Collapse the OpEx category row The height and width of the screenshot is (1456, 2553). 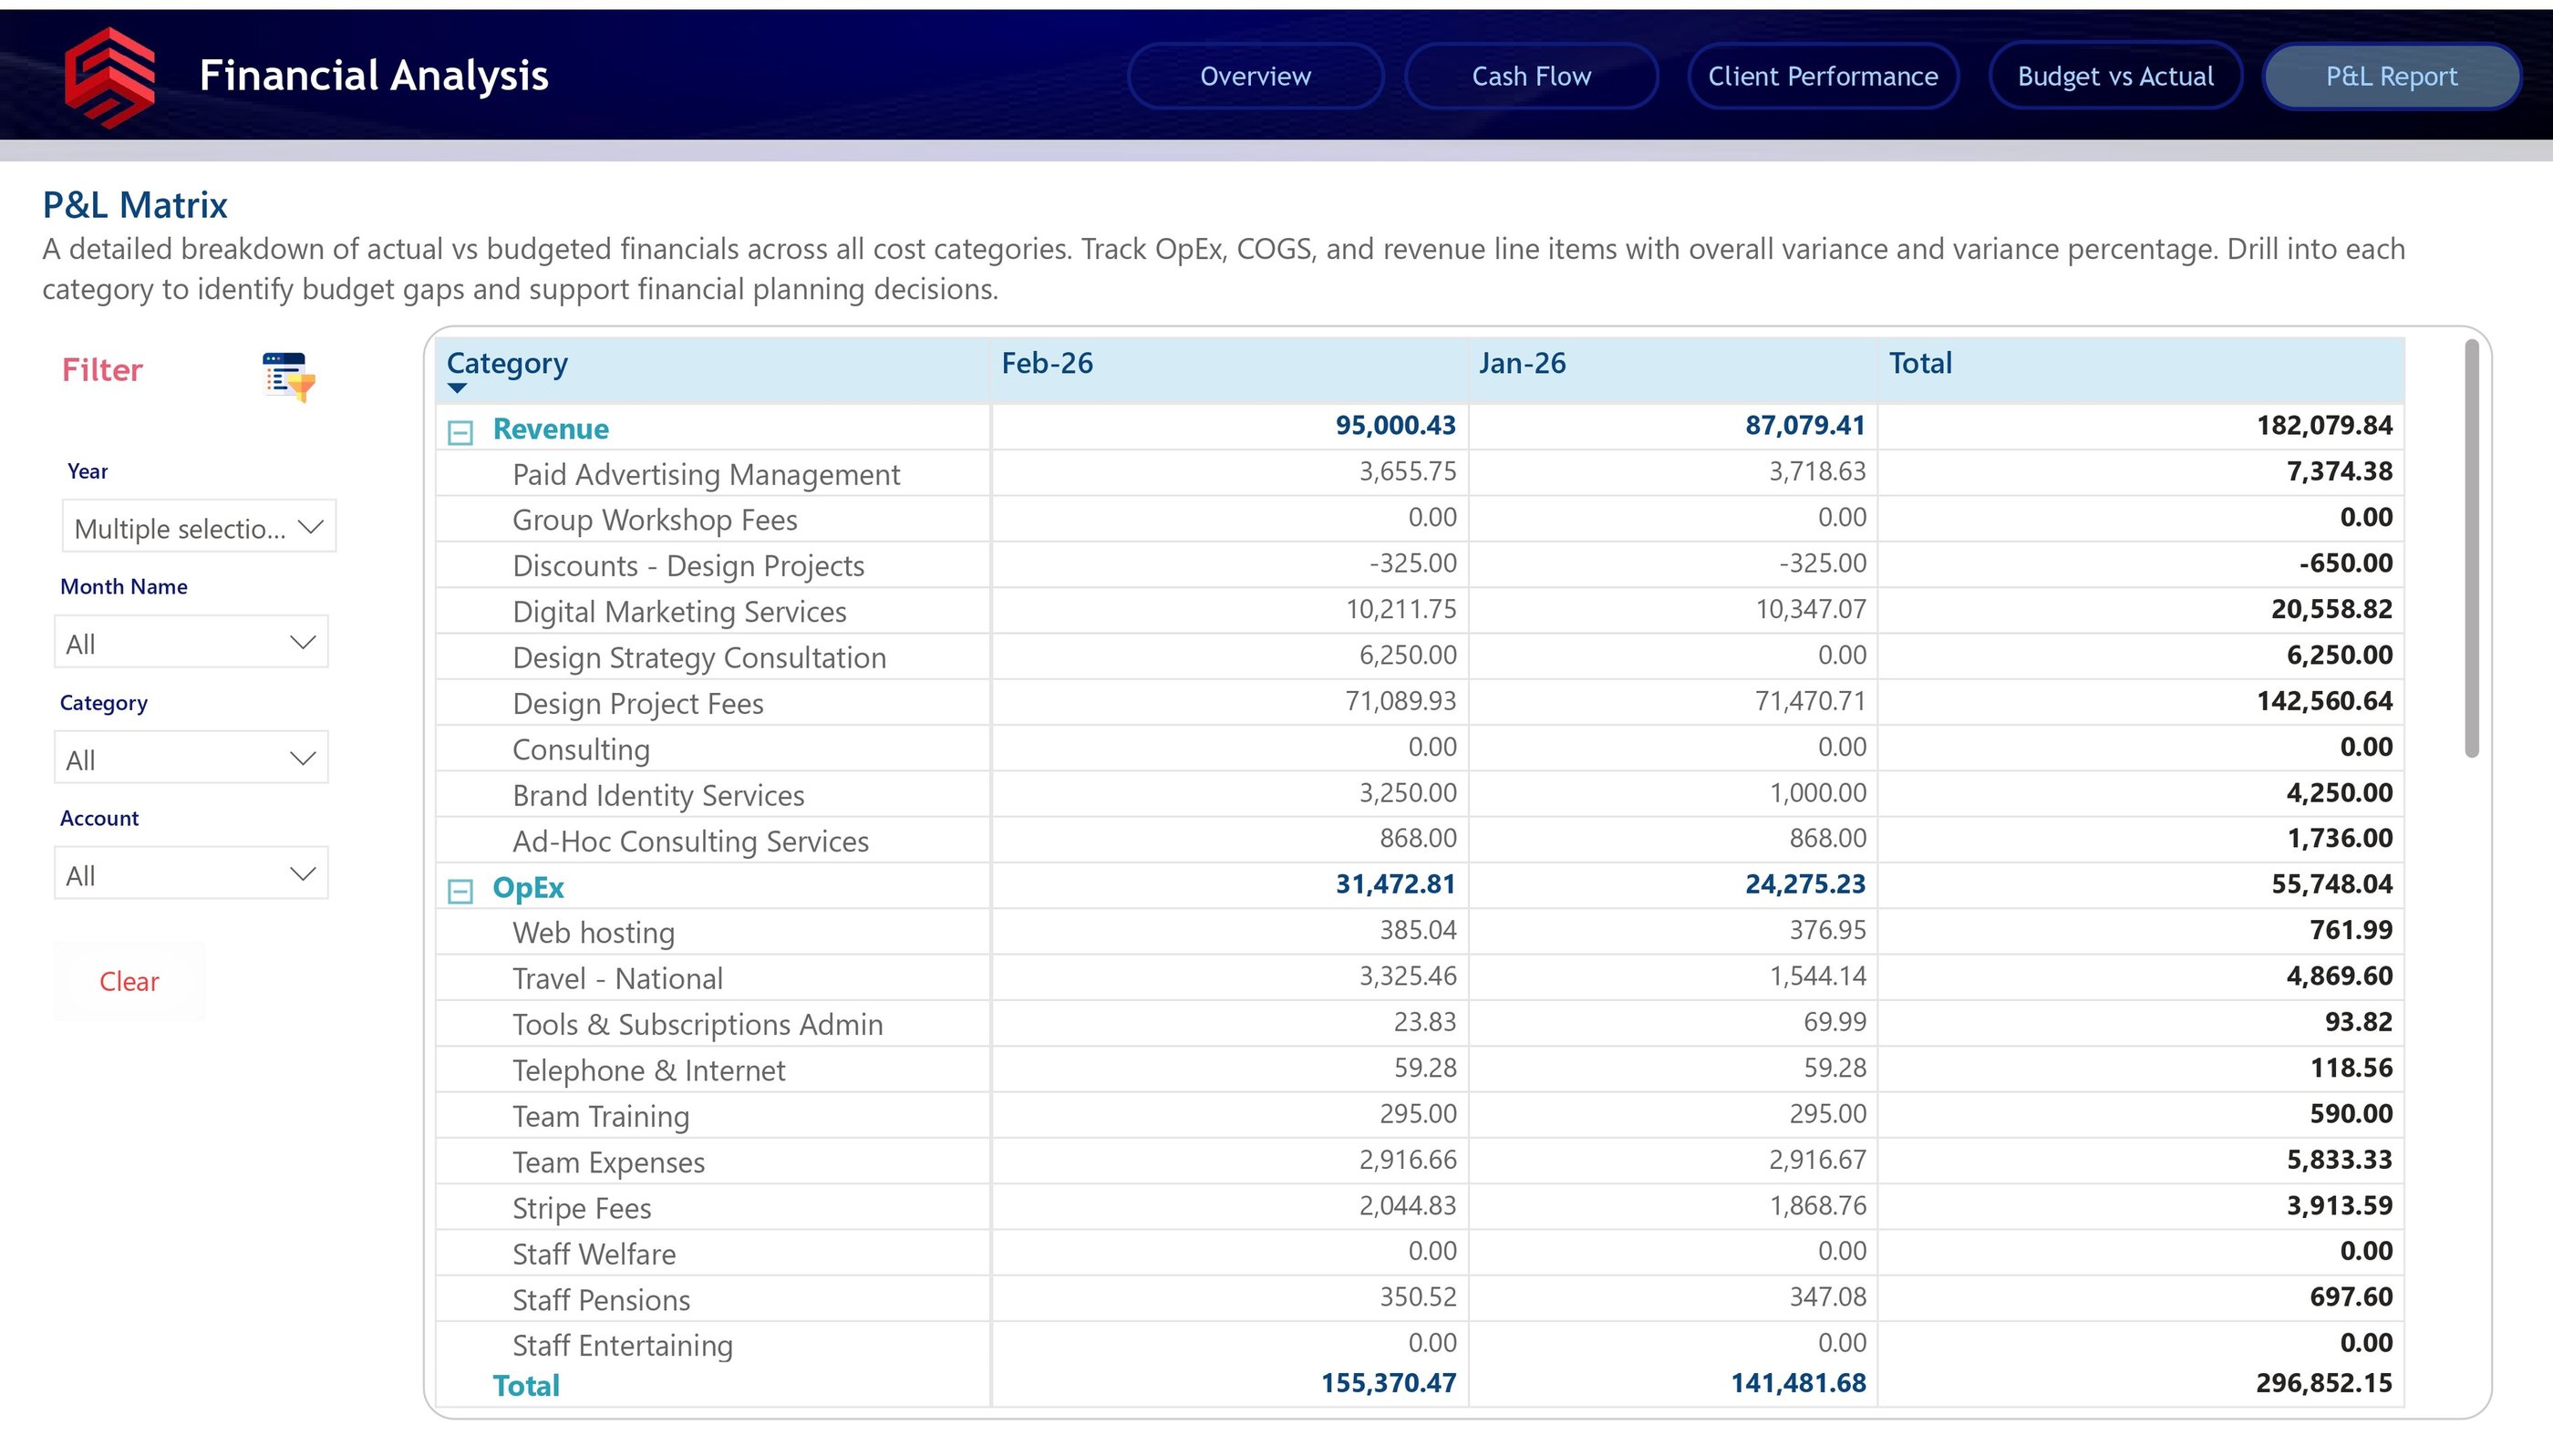(460, 890)
